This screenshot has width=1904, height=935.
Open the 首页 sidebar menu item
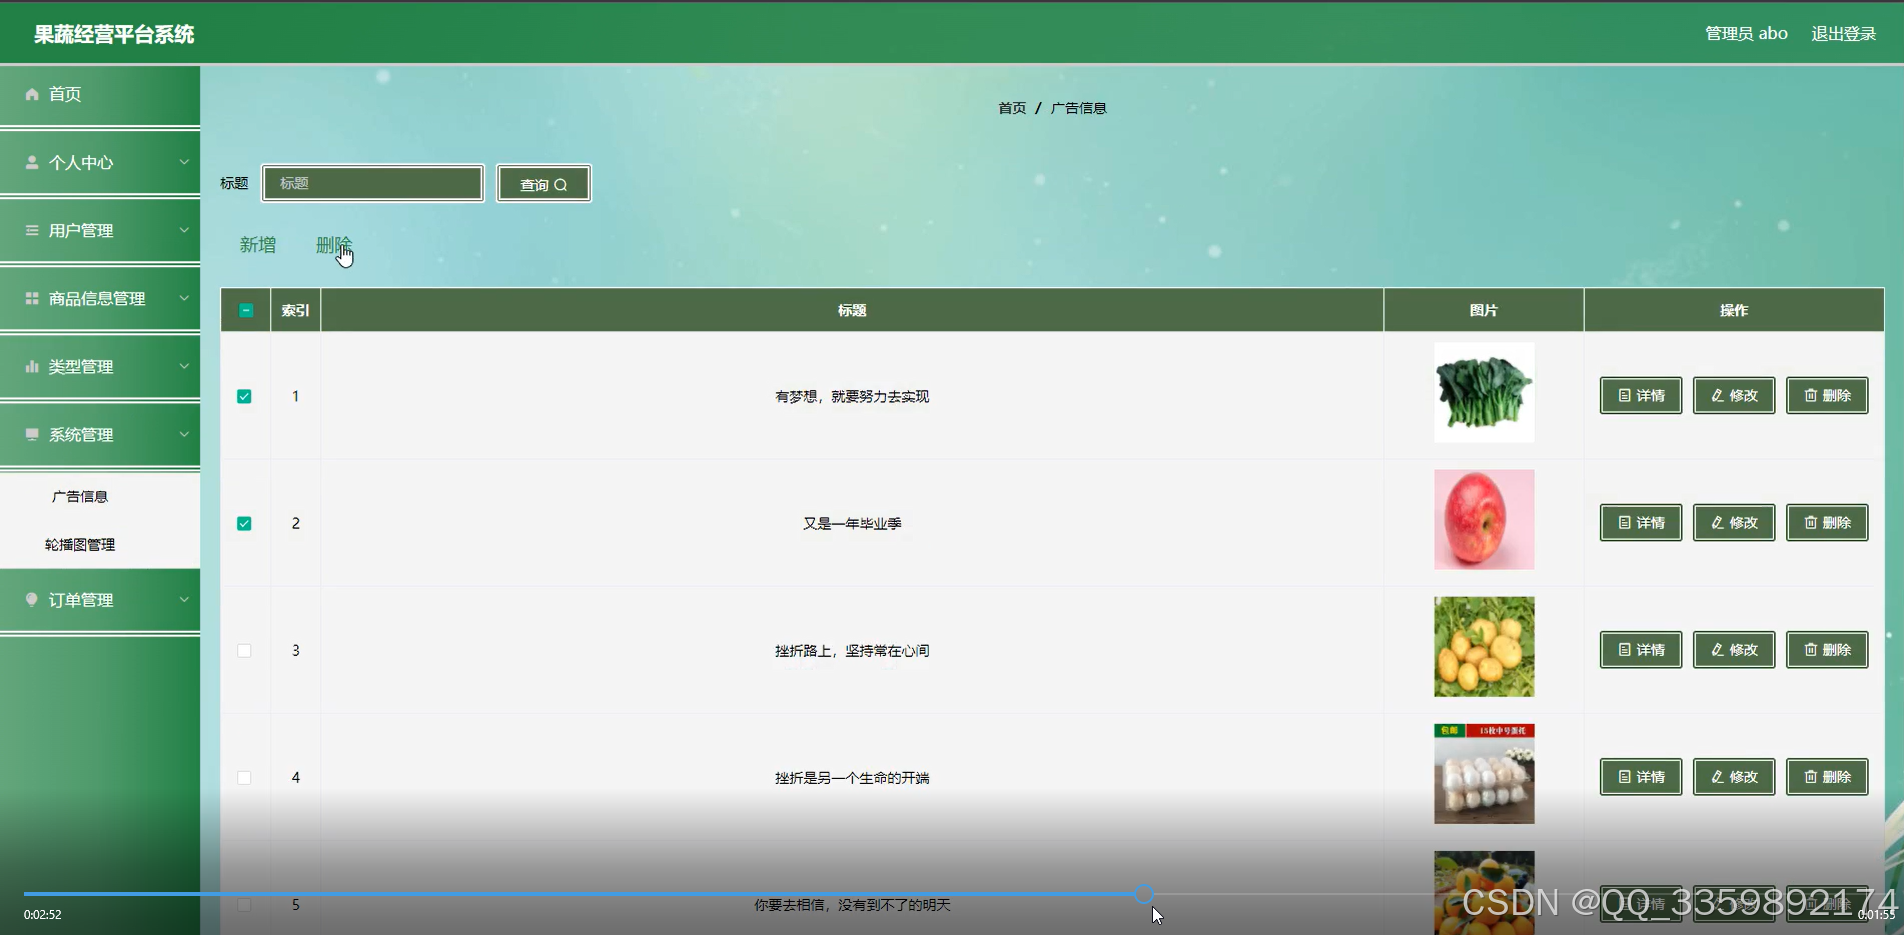click(100, 94)
